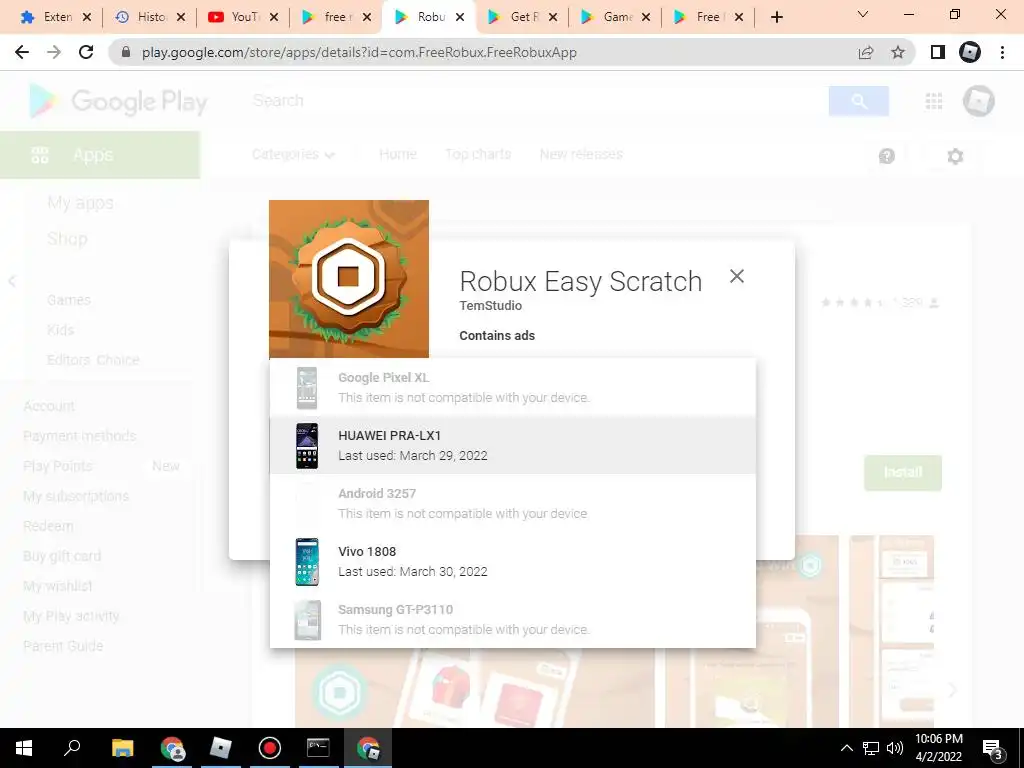Show next screenshot with right chevron
The width and height of the screenshot is (1024, 768).
(x=952, y=690)
